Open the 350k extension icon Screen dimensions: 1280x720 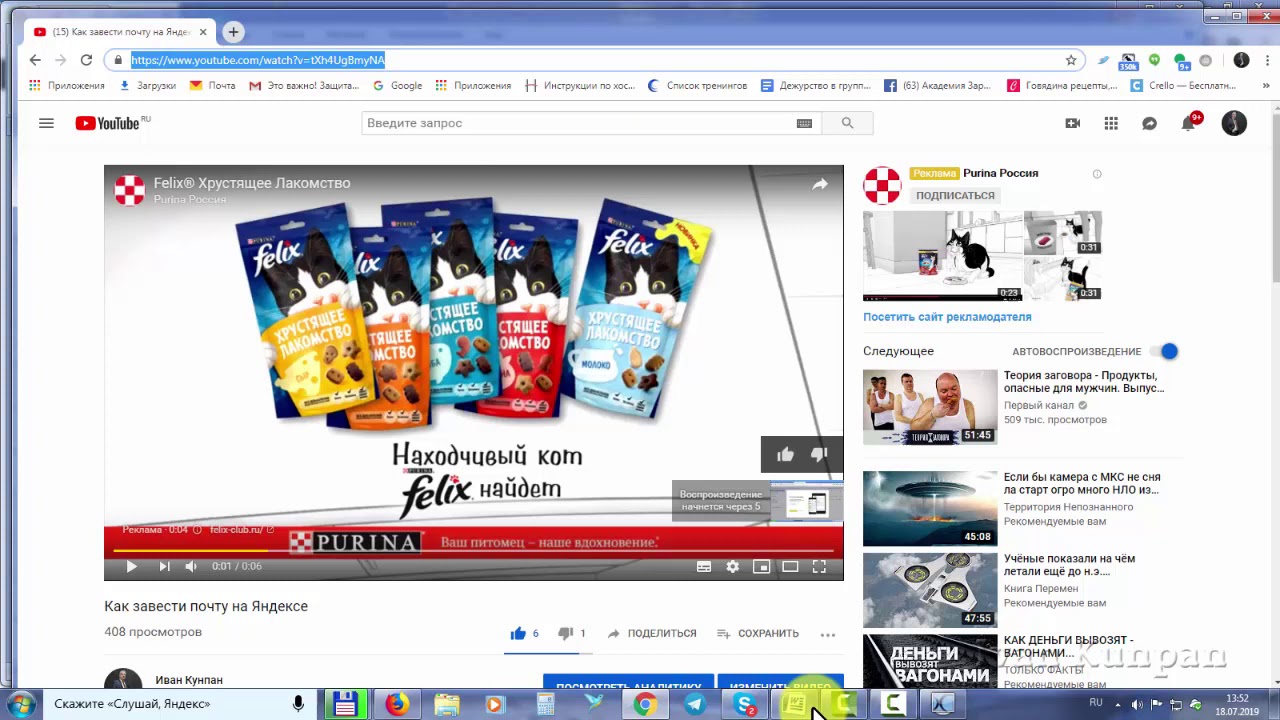pyautogui.click(x=1128, y=61)
